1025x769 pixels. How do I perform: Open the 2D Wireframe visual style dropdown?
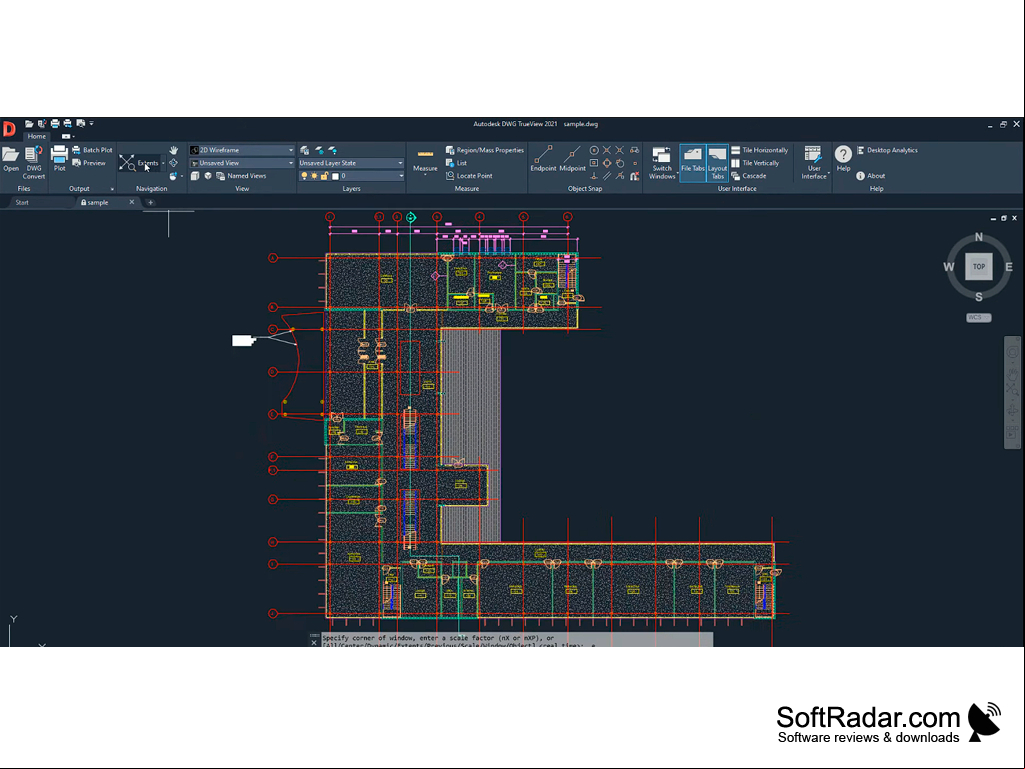click(242, 150)
